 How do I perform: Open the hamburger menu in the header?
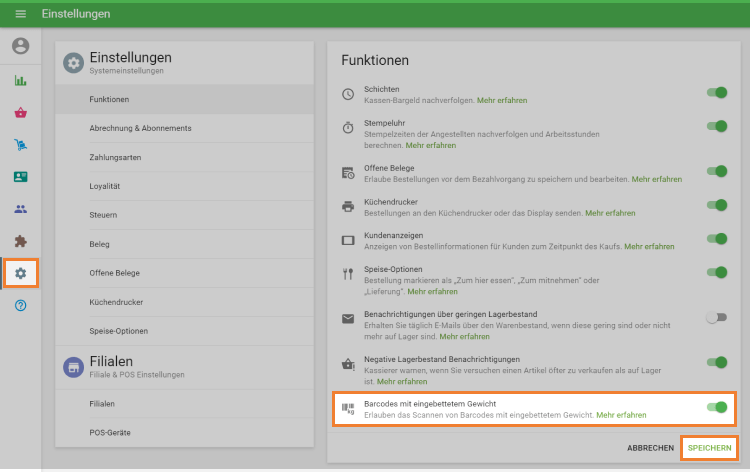[x=20, y=14]
